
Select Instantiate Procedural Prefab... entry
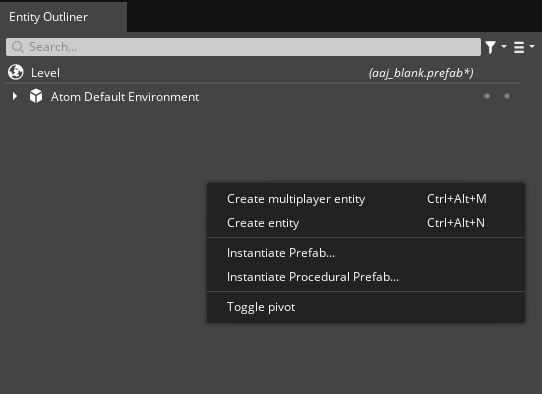click(366, 277)
